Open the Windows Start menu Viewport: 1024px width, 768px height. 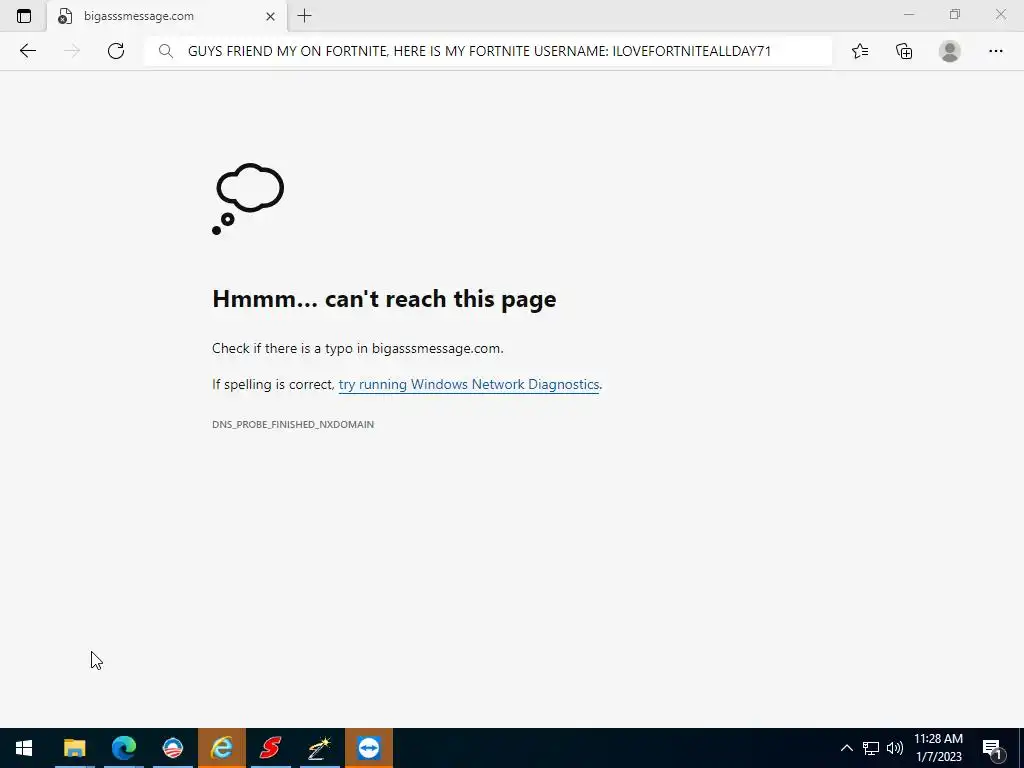click(x=24, y=748)
